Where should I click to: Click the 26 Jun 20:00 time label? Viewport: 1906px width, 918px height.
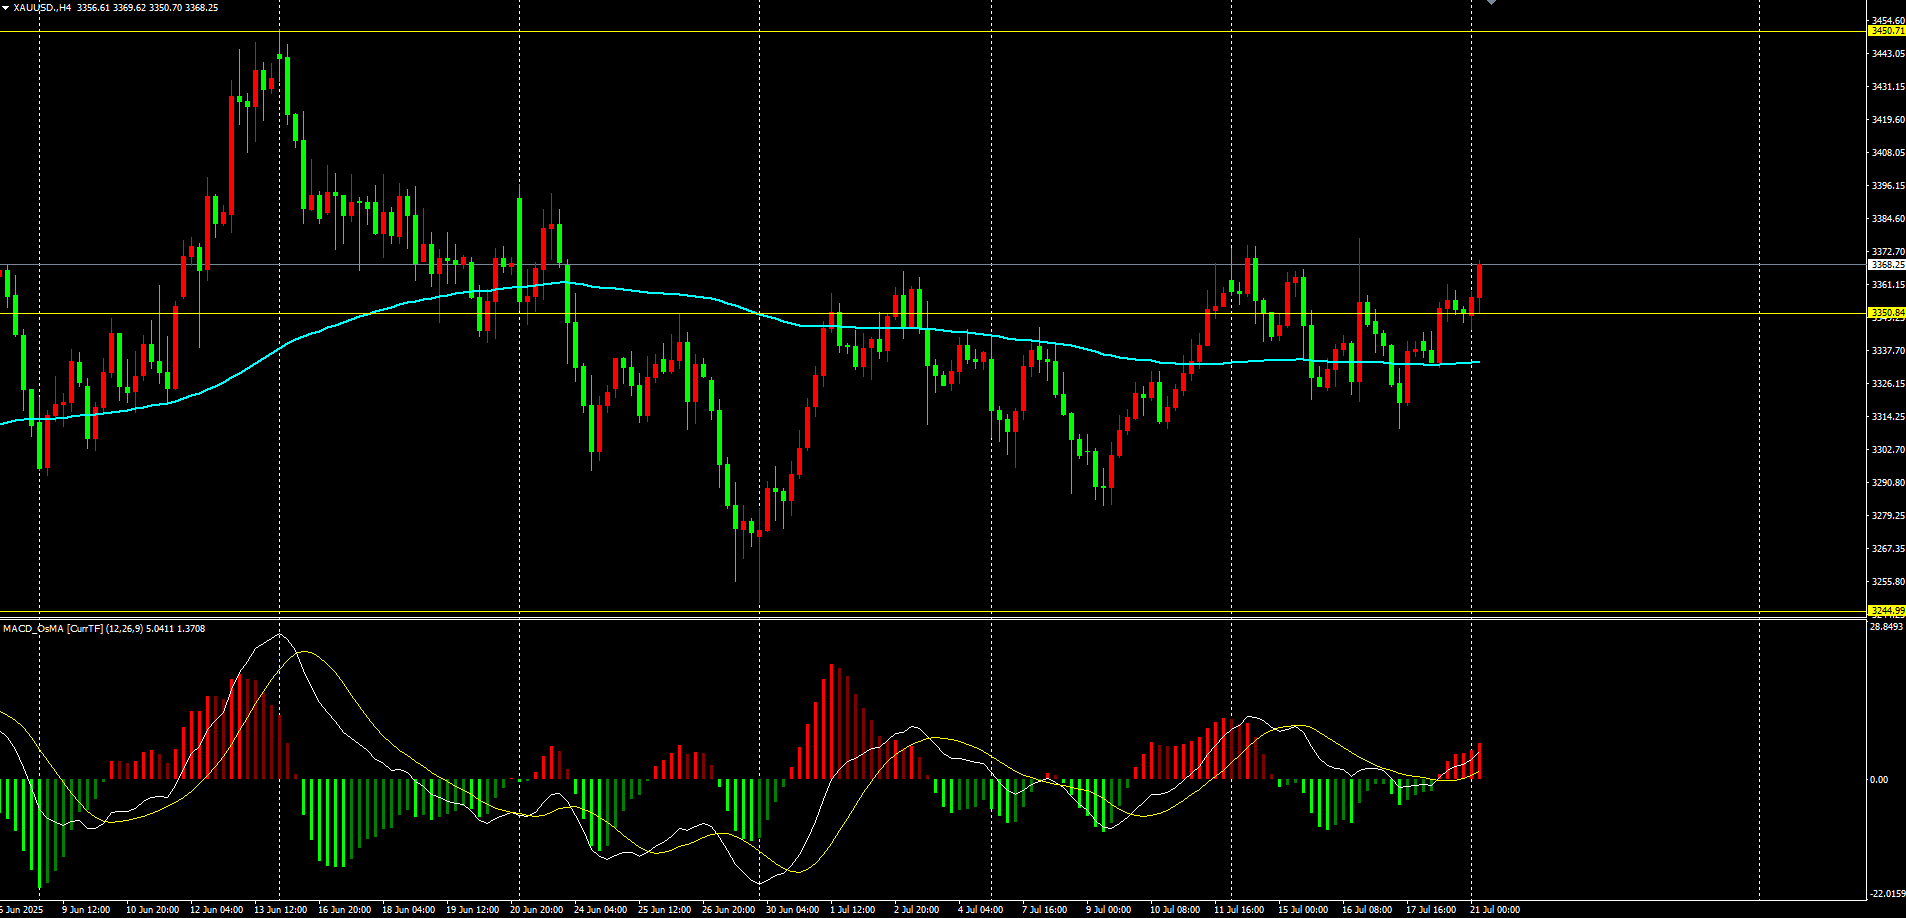tap(728, 910)
